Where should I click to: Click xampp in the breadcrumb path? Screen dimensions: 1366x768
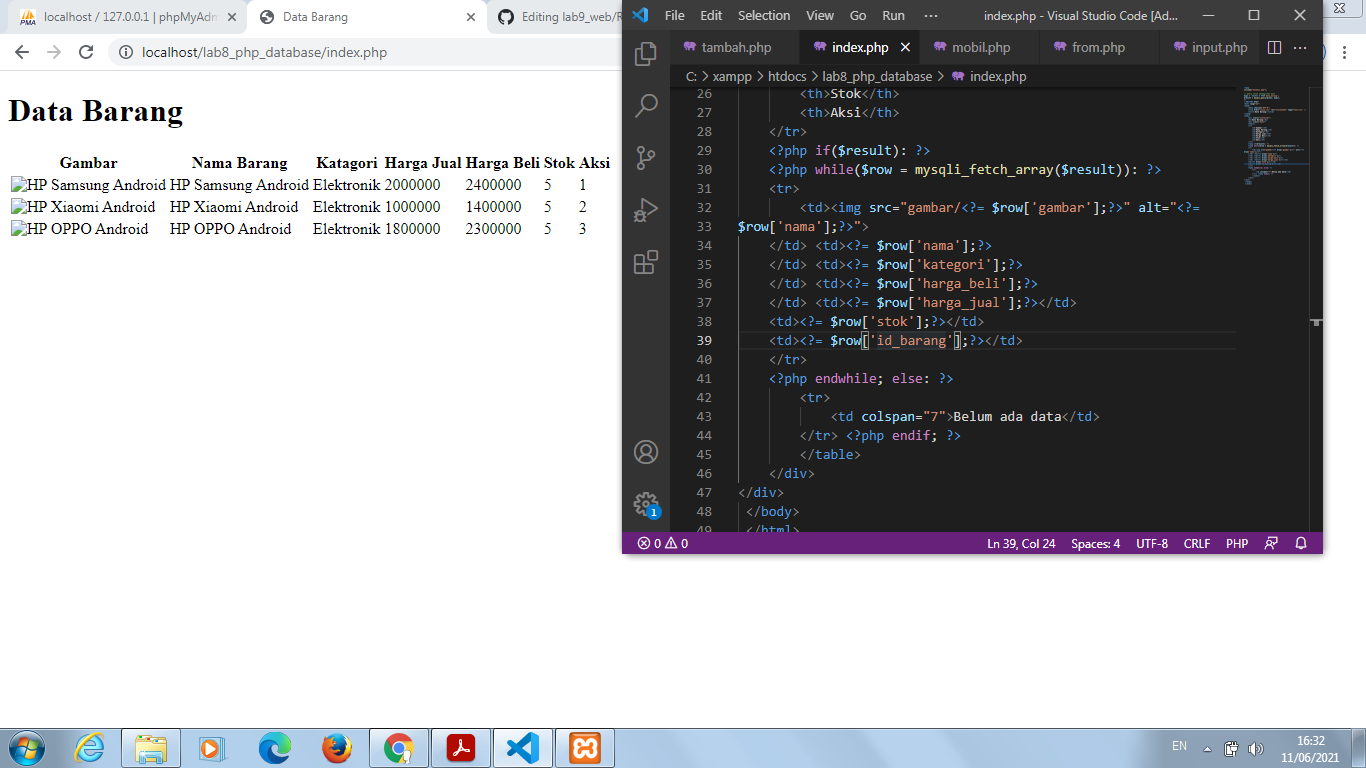(732, 76)
